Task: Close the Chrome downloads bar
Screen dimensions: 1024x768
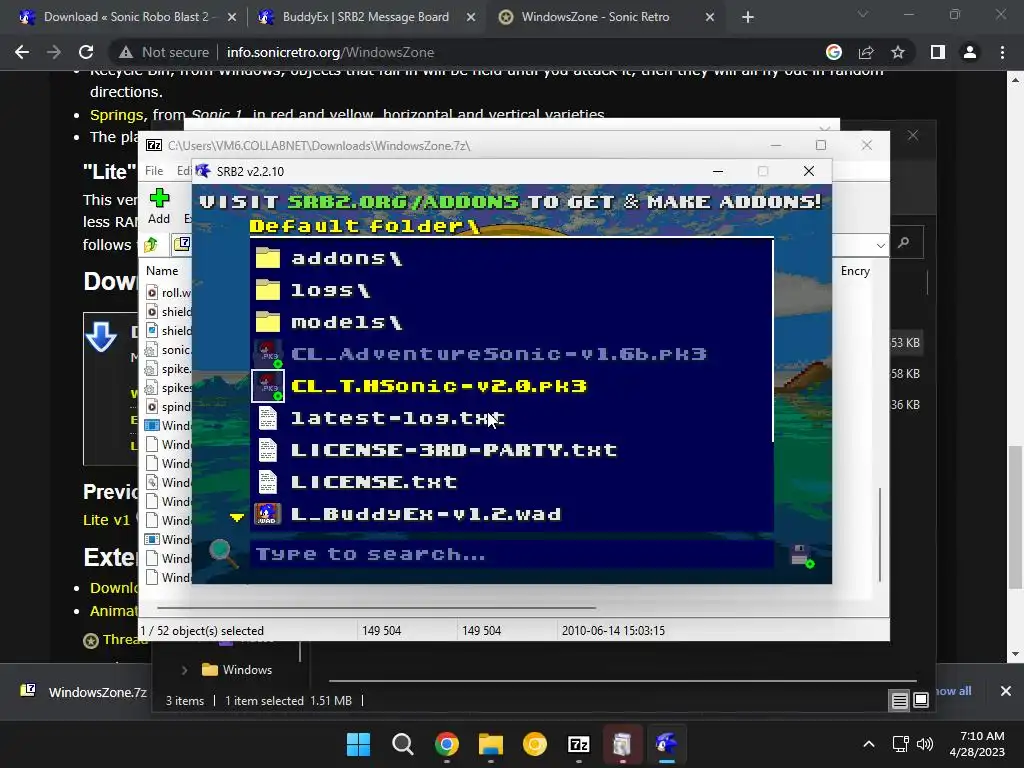Action: click(x=1006, y=691)
